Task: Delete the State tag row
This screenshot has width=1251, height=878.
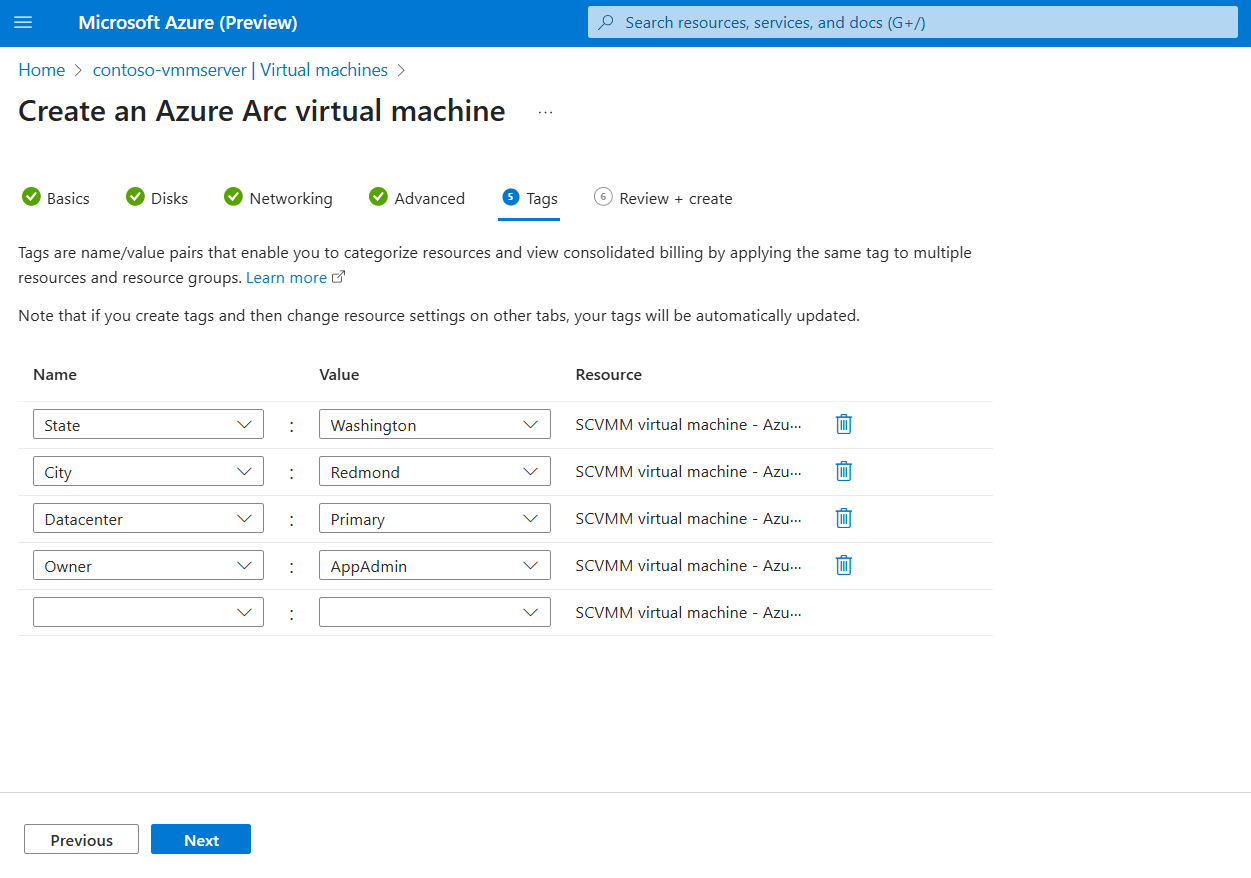Action: tap(844, 424)
